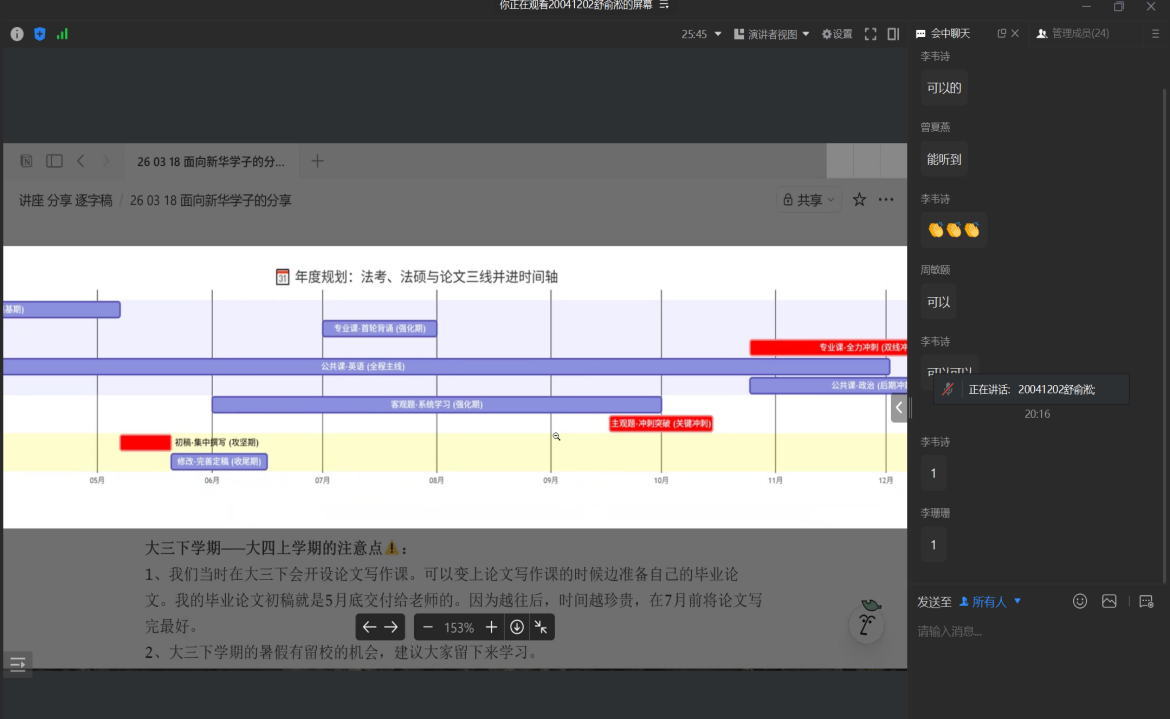Go to previous image with left arrow
1170x719 pixels.
[x=369, y=627]
